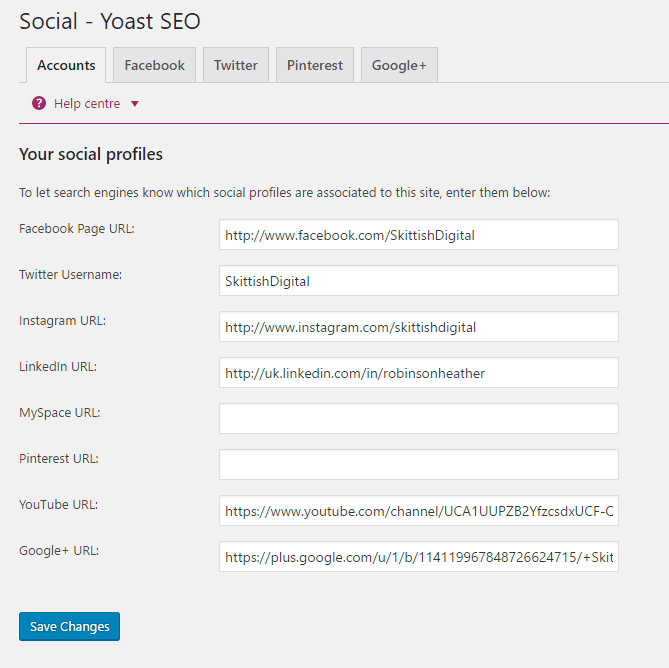Click the Google+ URL text field
Image resolution: width=669 pixels, height=668 pixels.
419,557
